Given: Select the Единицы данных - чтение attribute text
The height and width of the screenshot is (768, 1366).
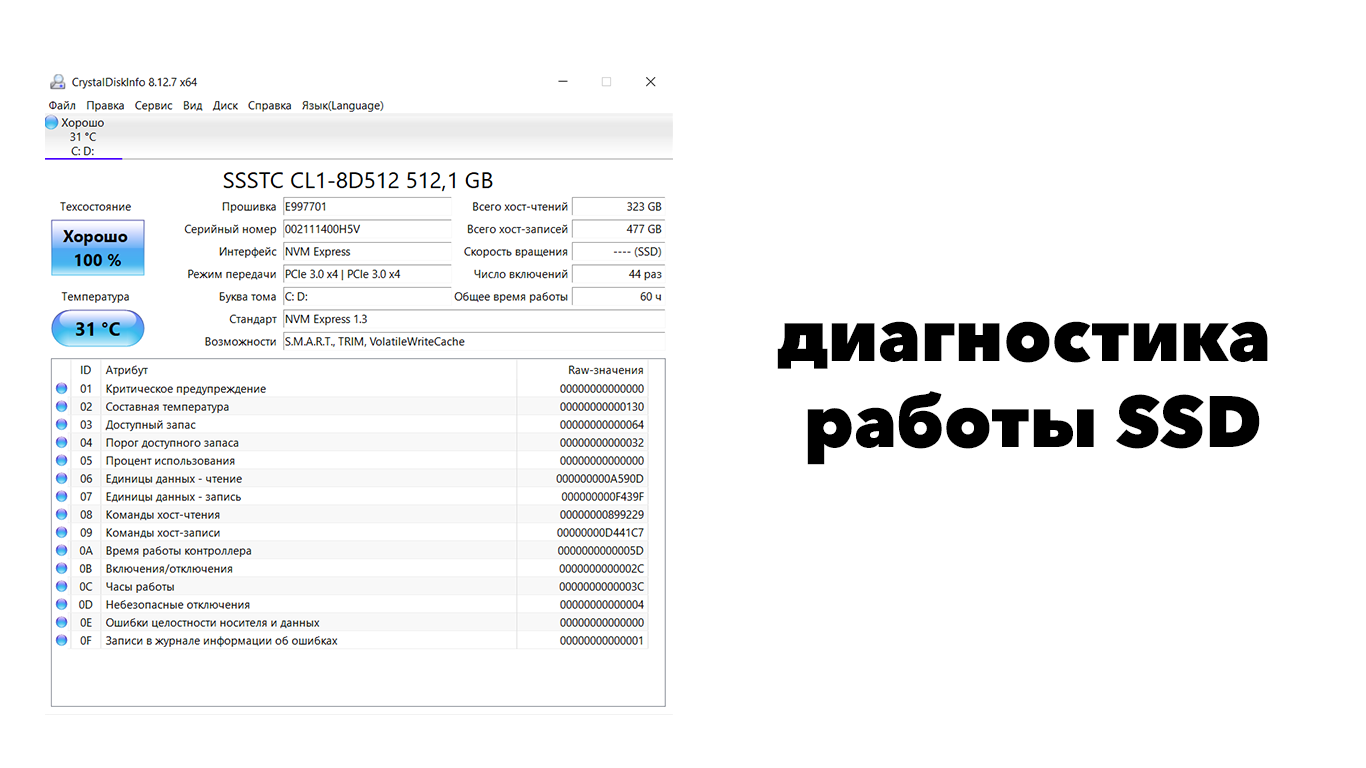Looking at the screenshot, I should 174,479.
